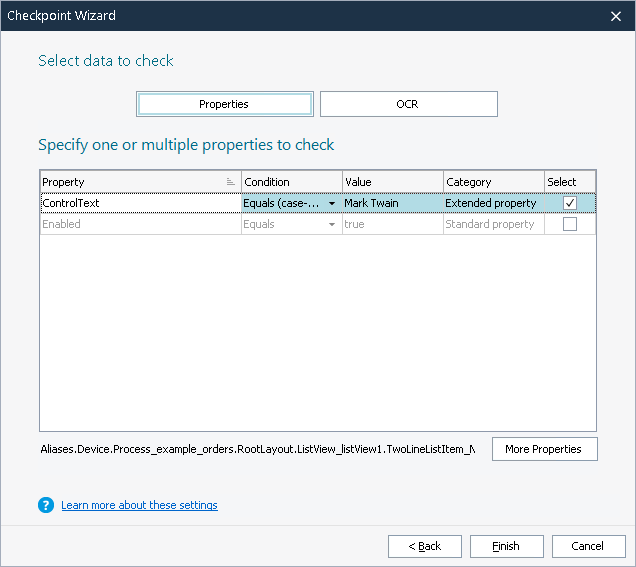Open Learn more about these settings link
Screen dimensions: 636x567
[x=139, y=505]
